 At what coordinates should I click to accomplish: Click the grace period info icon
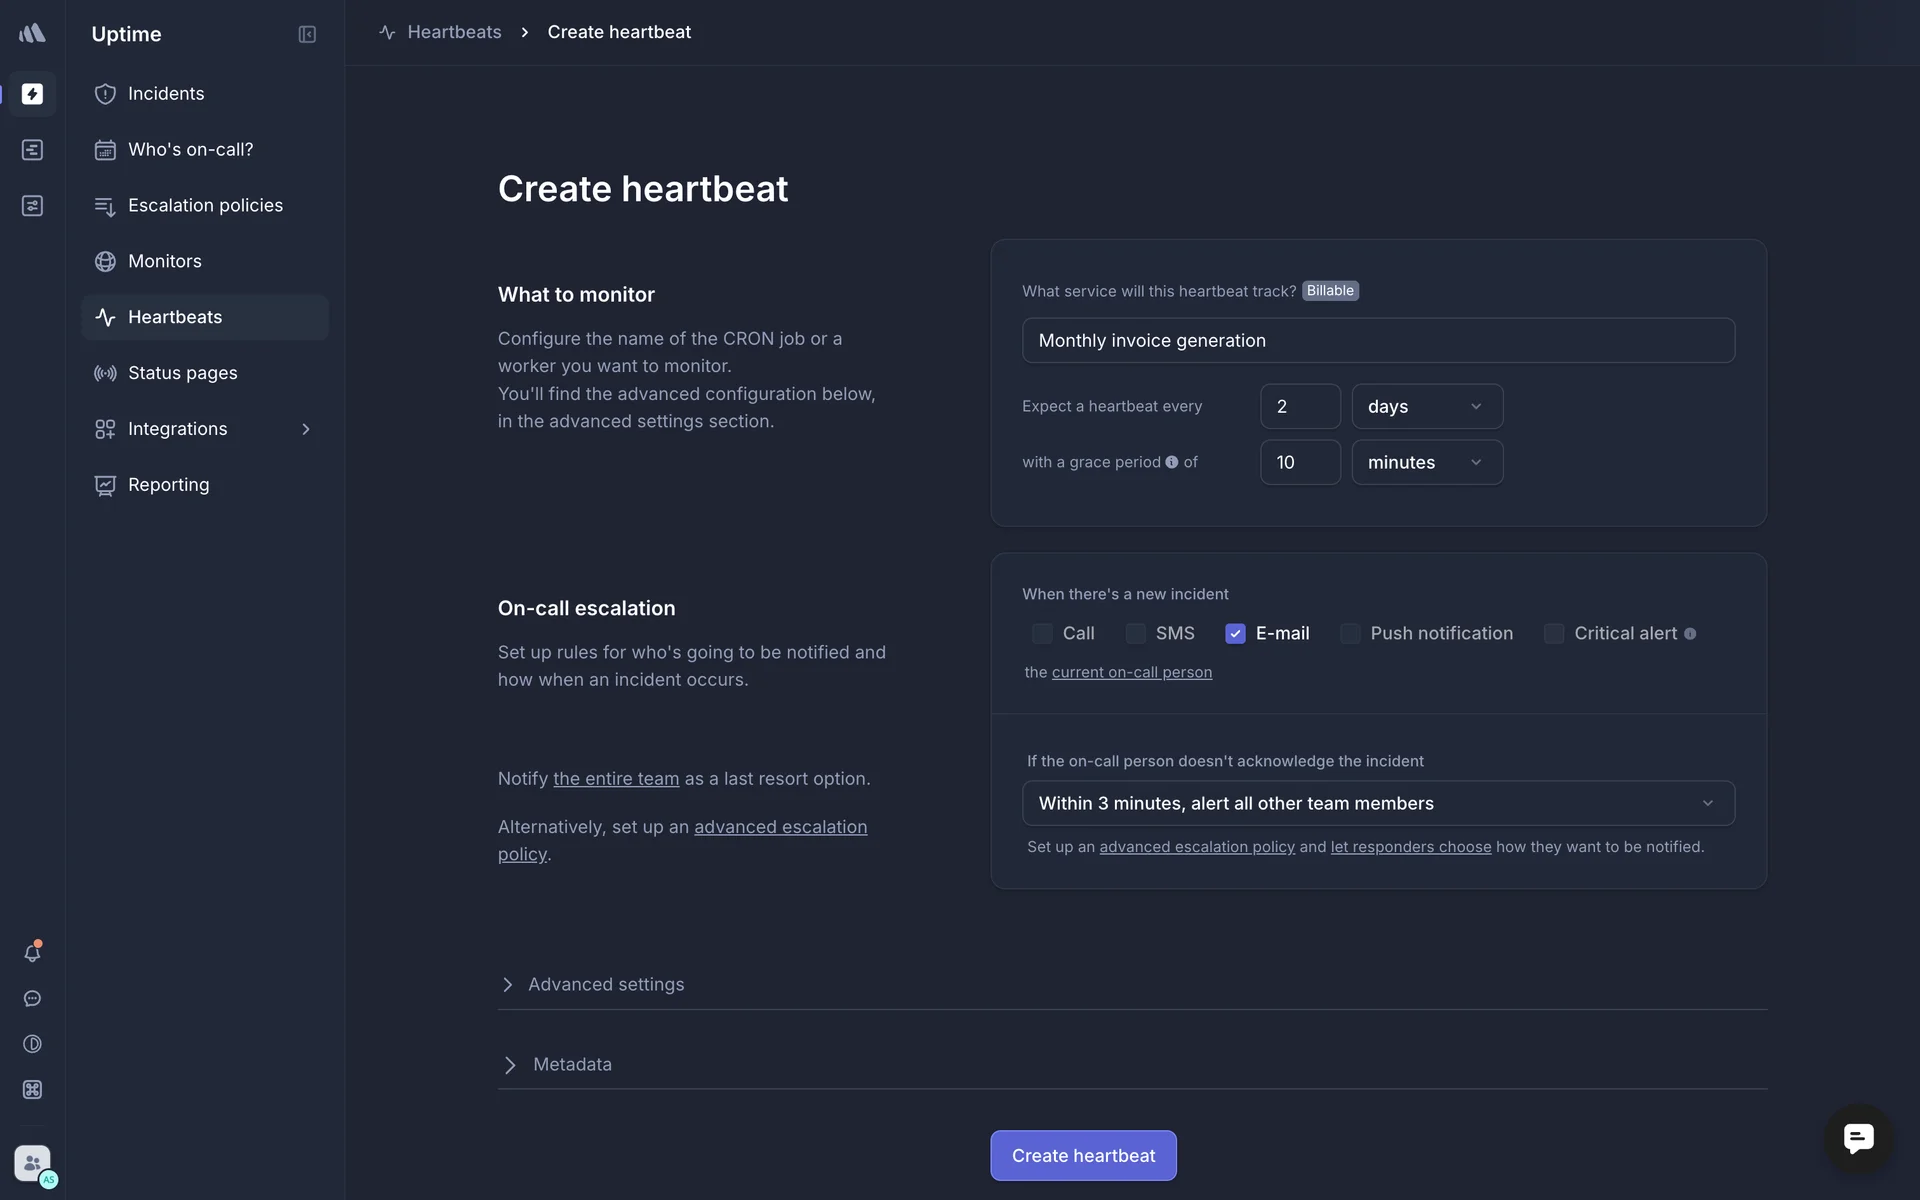1172,462
